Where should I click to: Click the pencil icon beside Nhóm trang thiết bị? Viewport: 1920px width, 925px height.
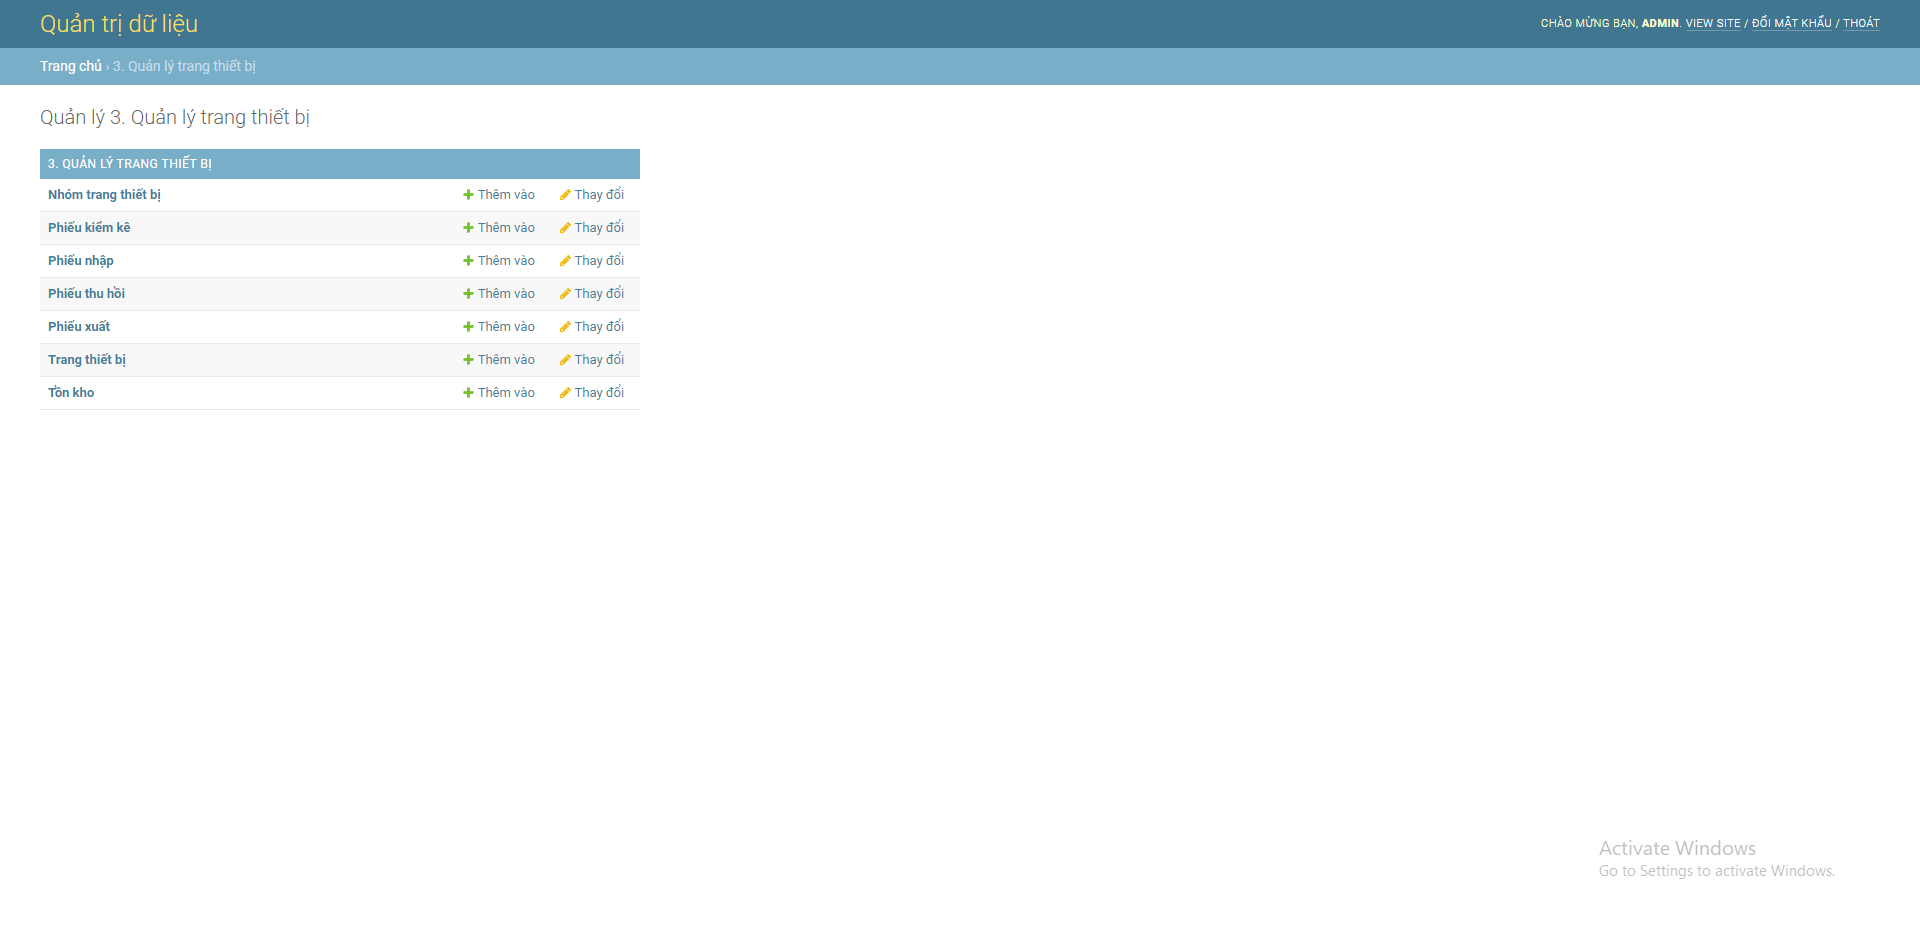tap(565, 194)
